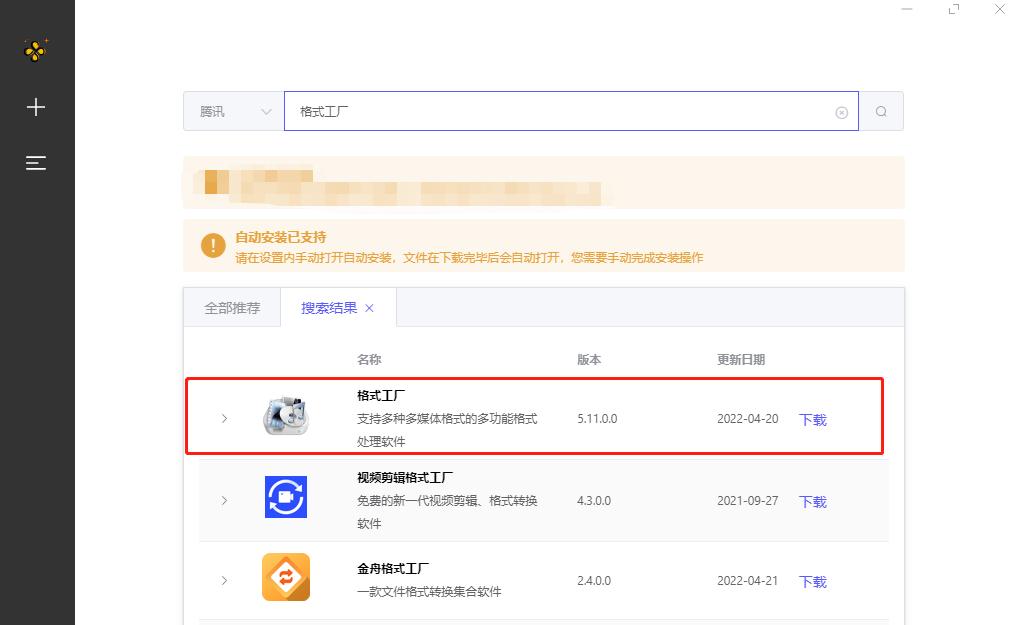The height and width of the screenshot is (625, 1009).
Task: Click 下载 for 格式工厂
Action: [812, 420]
